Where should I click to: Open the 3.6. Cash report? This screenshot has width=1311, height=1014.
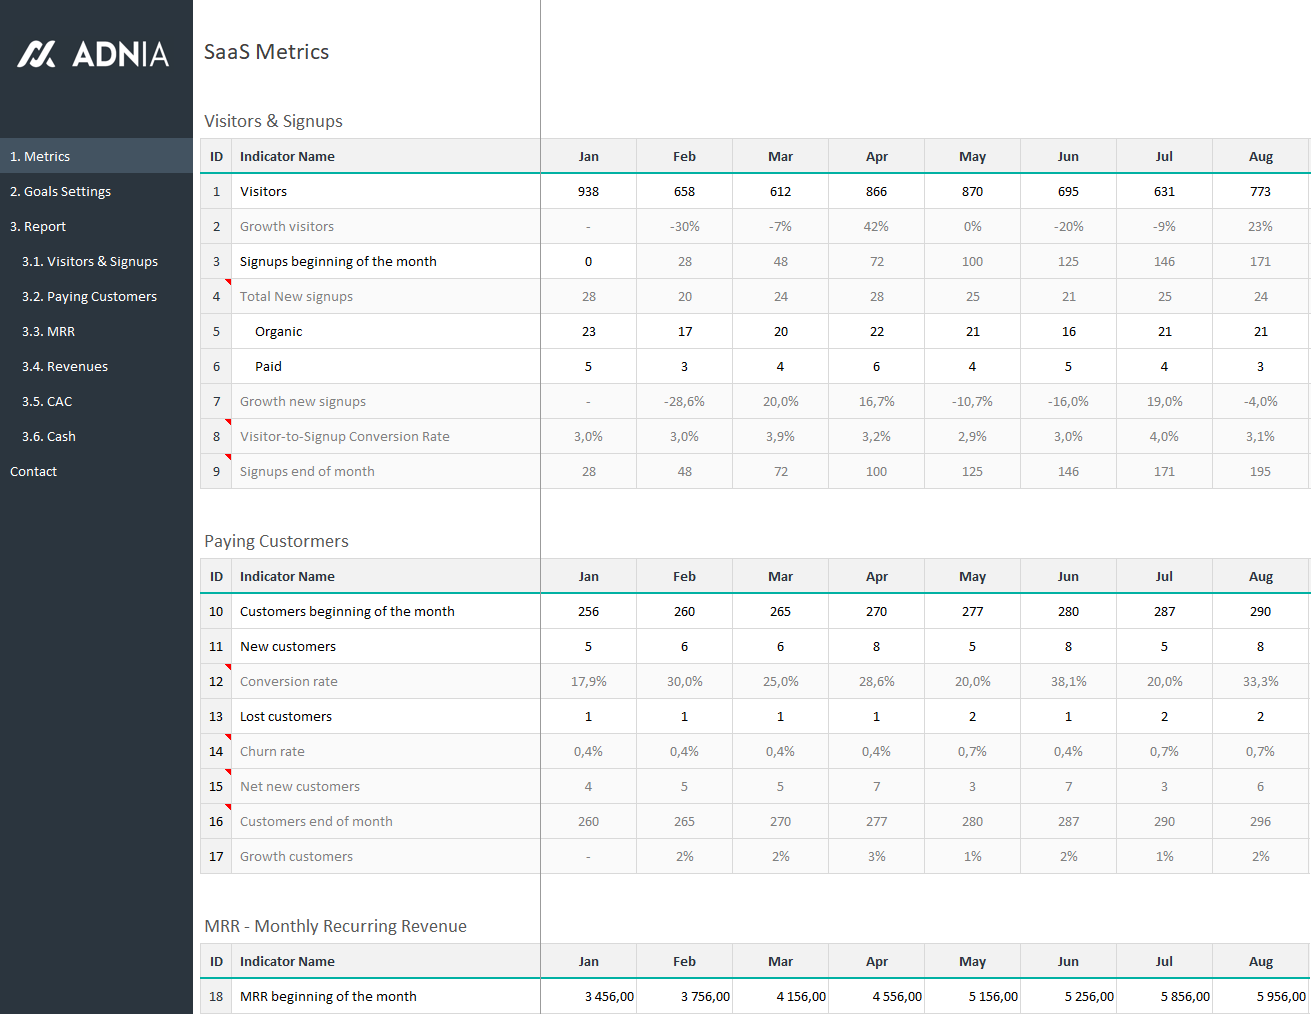click(49, 436)
